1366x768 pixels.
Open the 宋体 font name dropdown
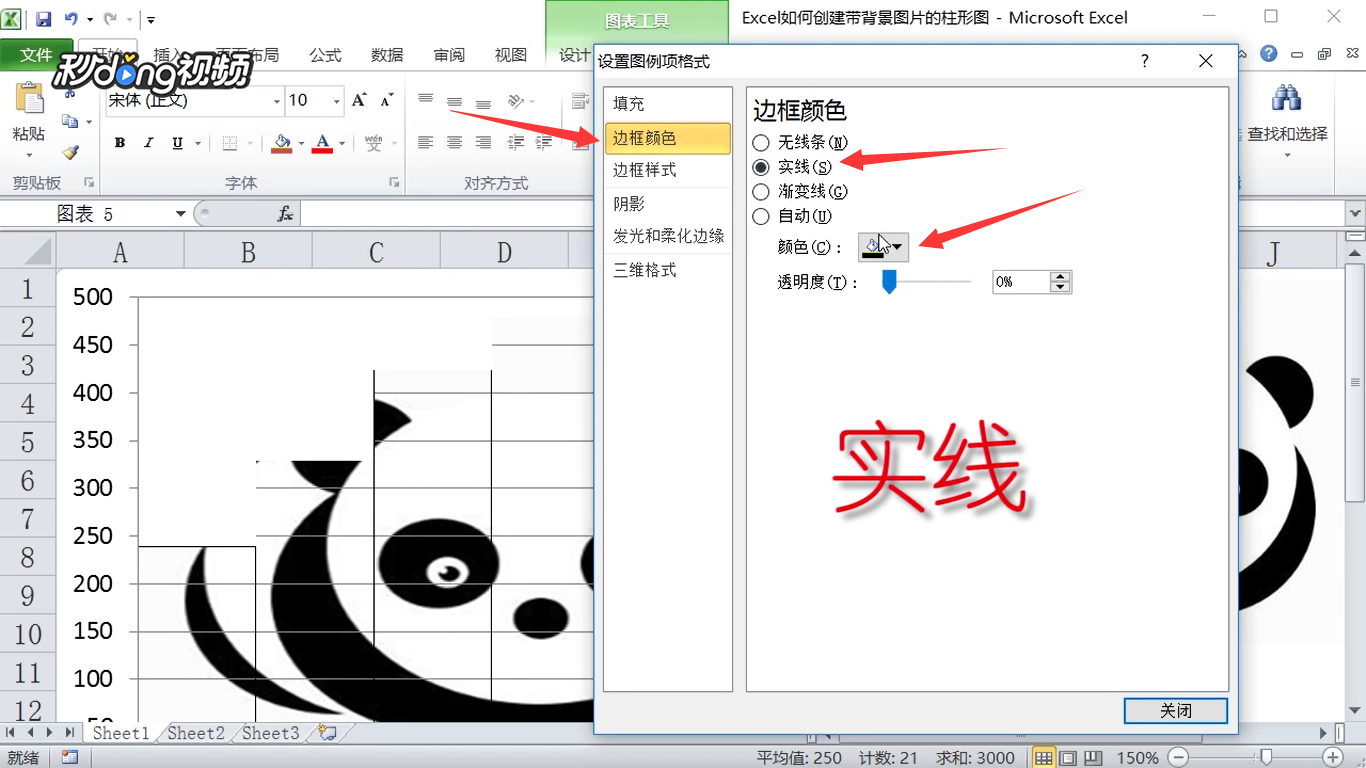(277, 101)
